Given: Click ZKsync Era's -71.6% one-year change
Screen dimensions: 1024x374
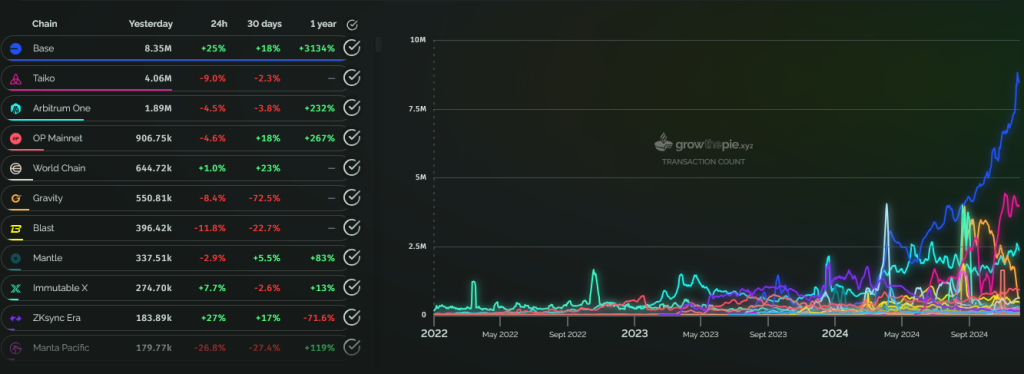Looking at the screenshot, I should pyautogui.click(x=319, y=319).
